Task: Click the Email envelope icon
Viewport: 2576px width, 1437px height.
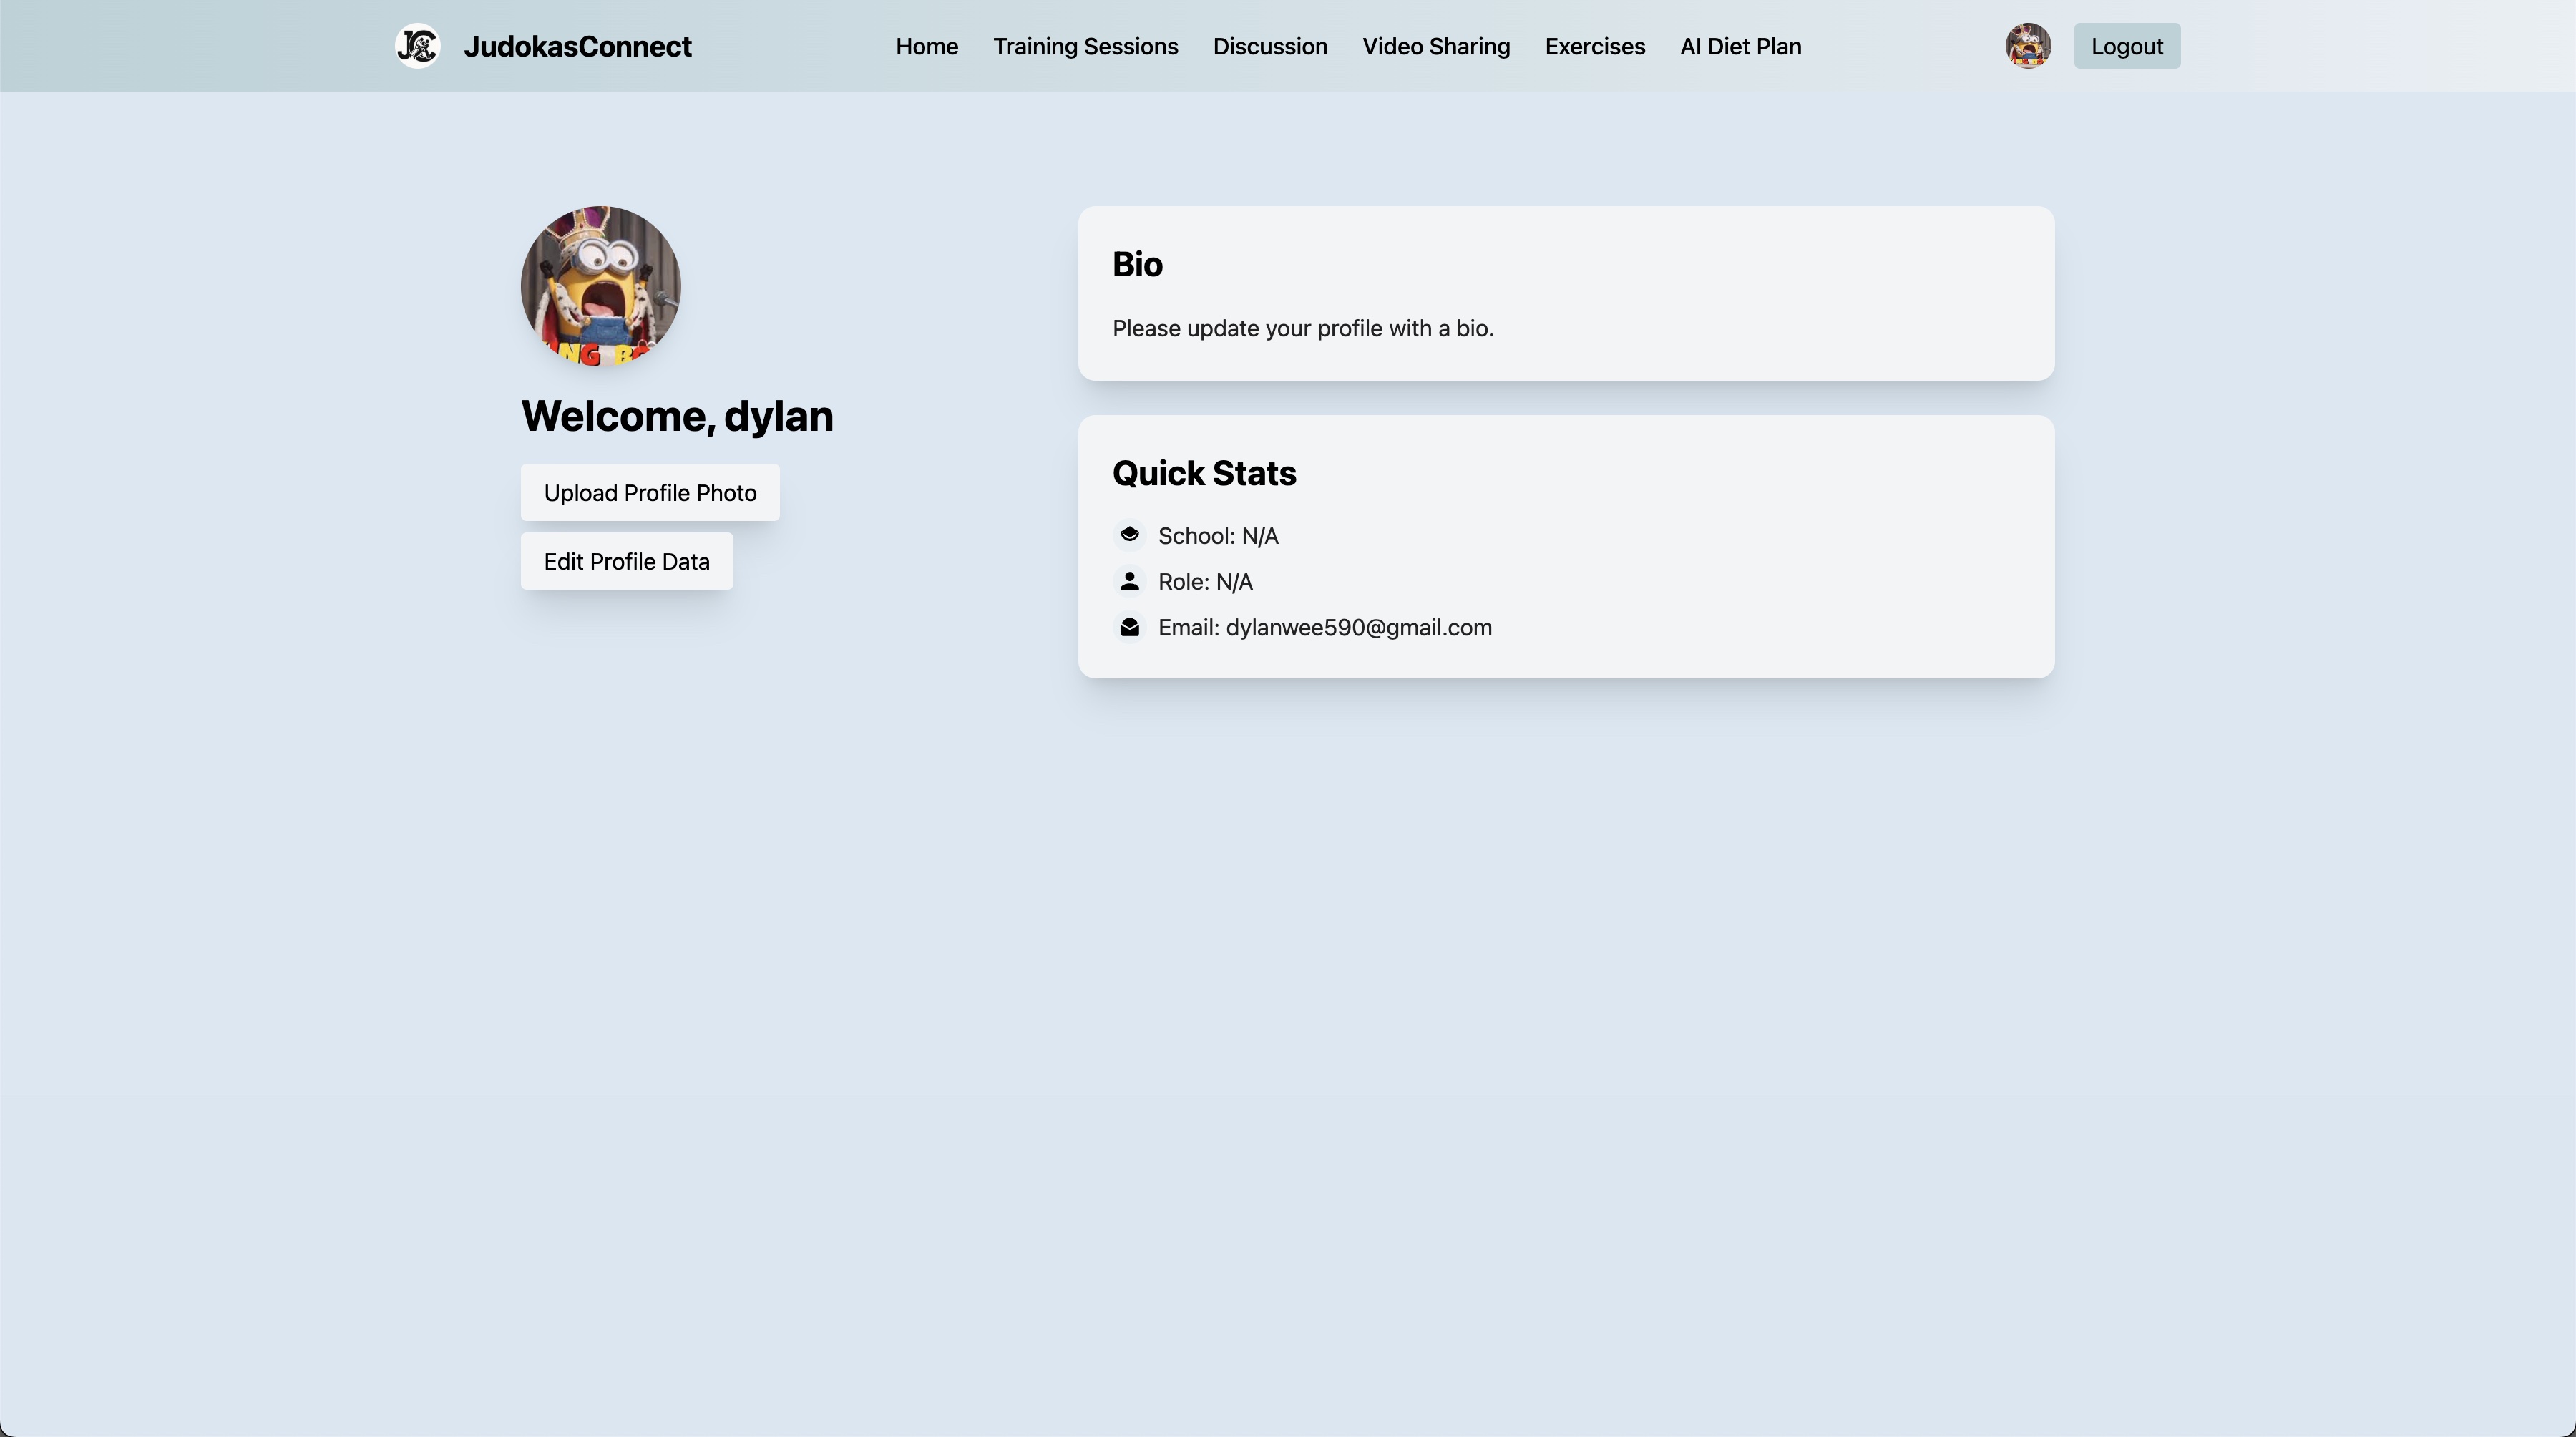Action: pyautogui.click(x=1129, y=627)
